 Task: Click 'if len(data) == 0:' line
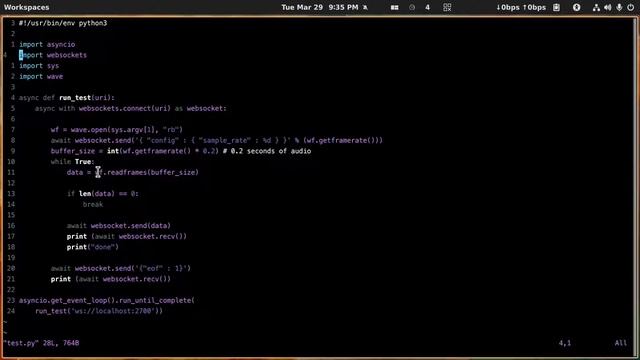pyautogui.click(x=103, y=193)
